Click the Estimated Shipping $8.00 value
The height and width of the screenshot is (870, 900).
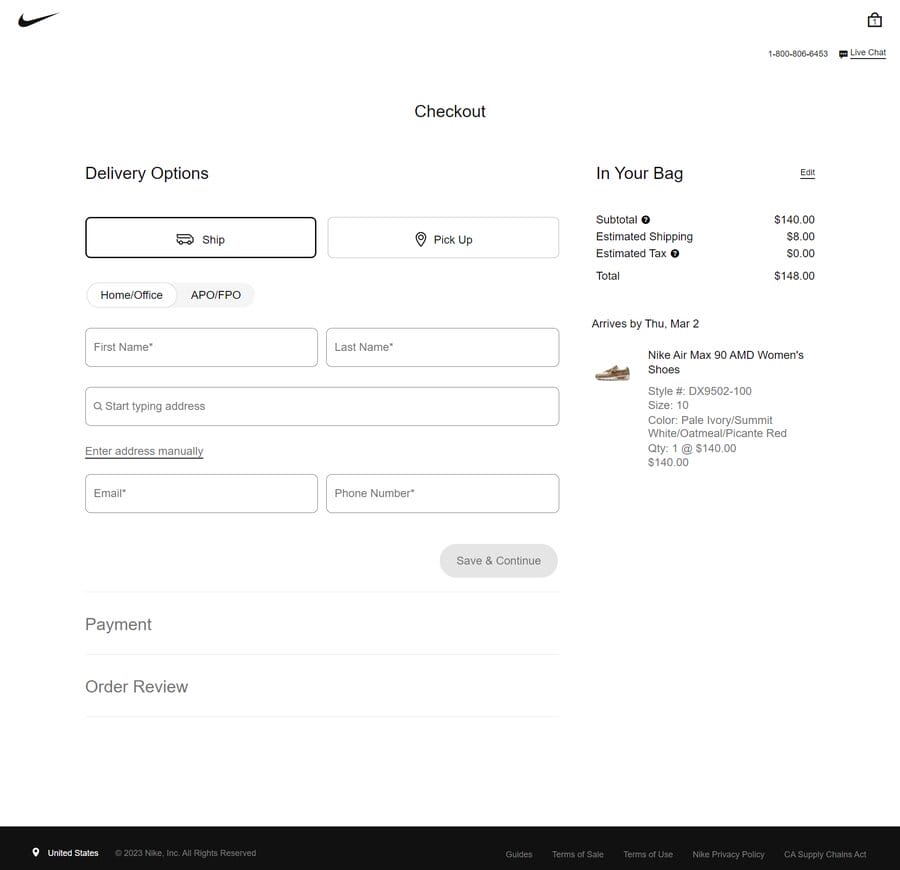[x=801, y=236]
